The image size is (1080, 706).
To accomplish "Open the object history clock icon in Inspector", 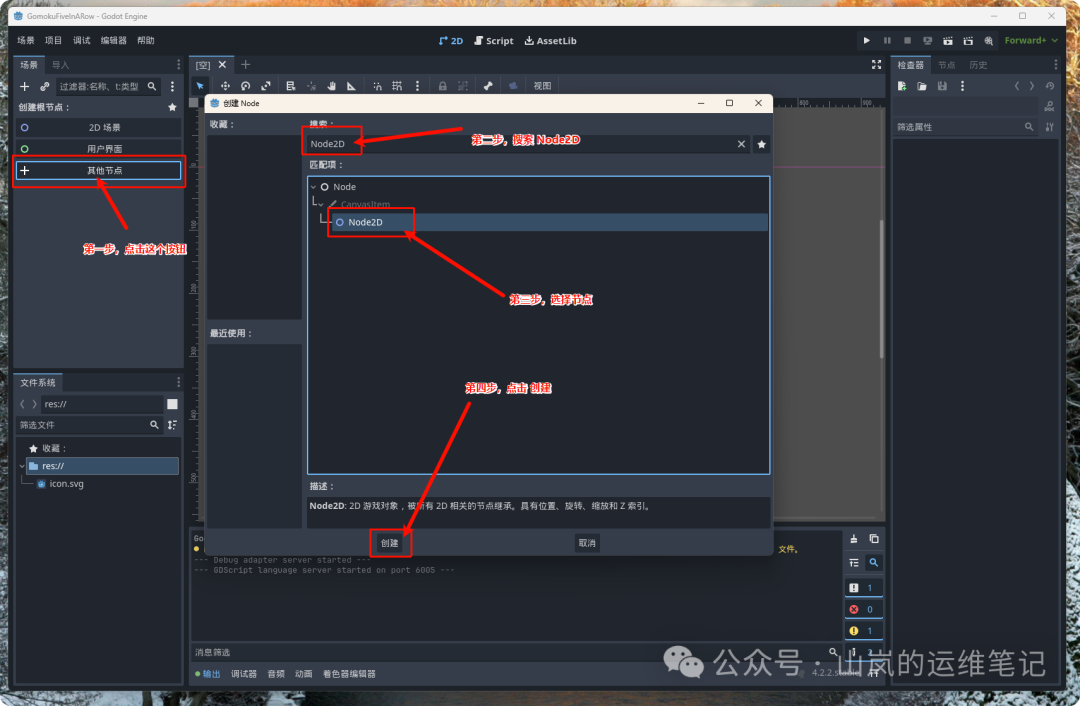I will 1050,86.
